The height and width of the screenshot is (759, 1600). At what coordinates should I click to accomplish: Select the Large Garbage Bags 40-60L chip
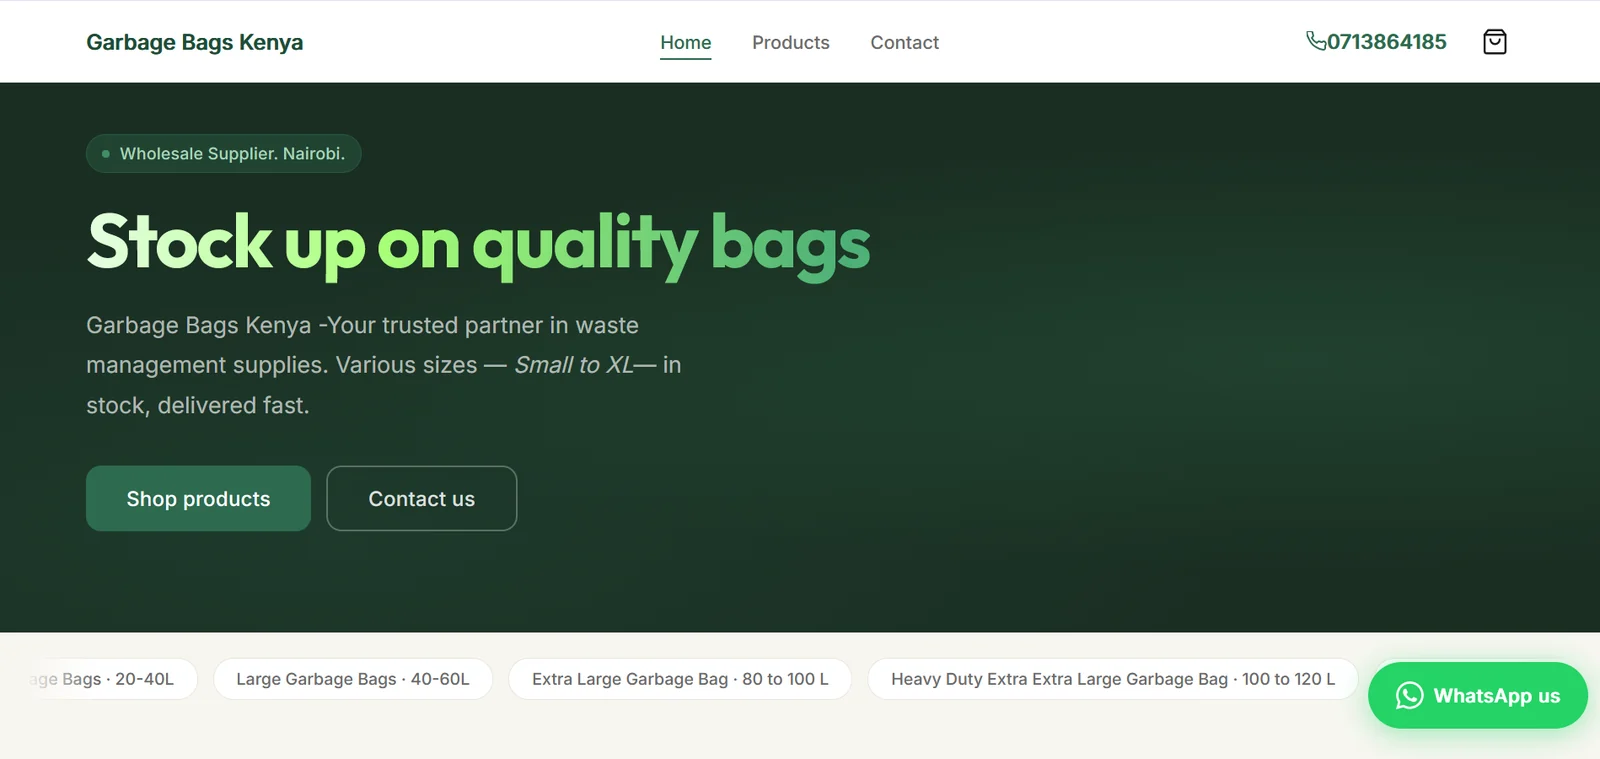tap(353, 679)
